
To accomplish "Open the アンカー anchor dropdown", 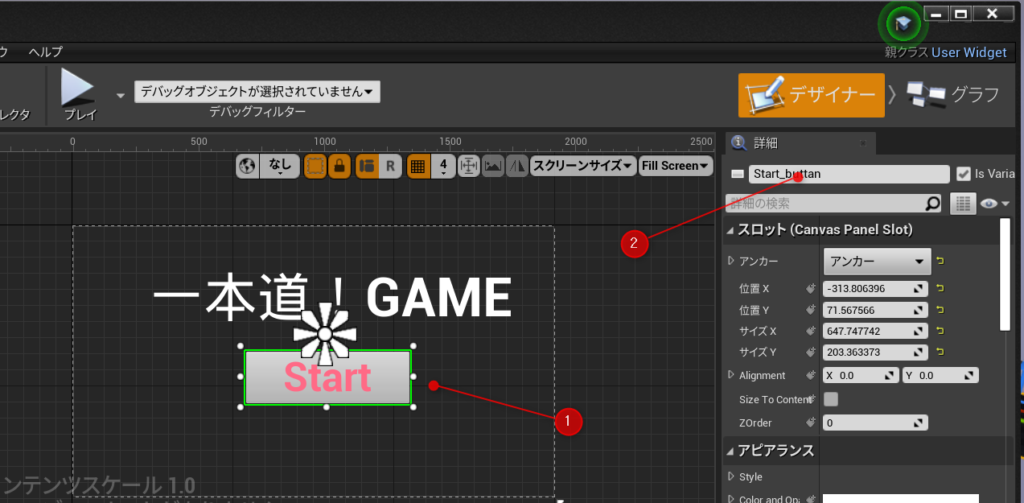I will [x=877, y=261].
